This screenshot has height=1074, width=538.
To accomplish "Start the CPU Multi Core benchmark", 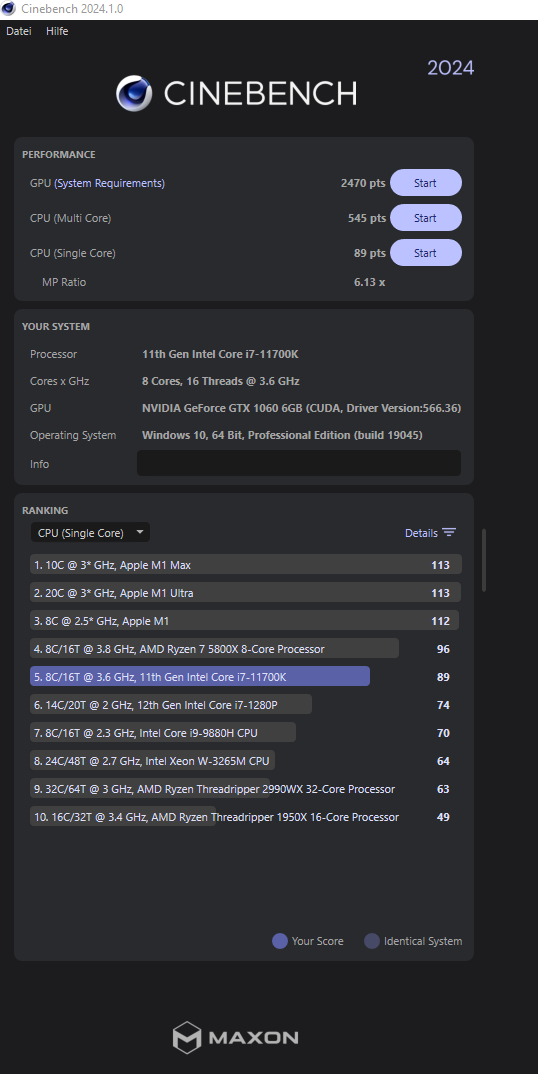I will 425,218.
